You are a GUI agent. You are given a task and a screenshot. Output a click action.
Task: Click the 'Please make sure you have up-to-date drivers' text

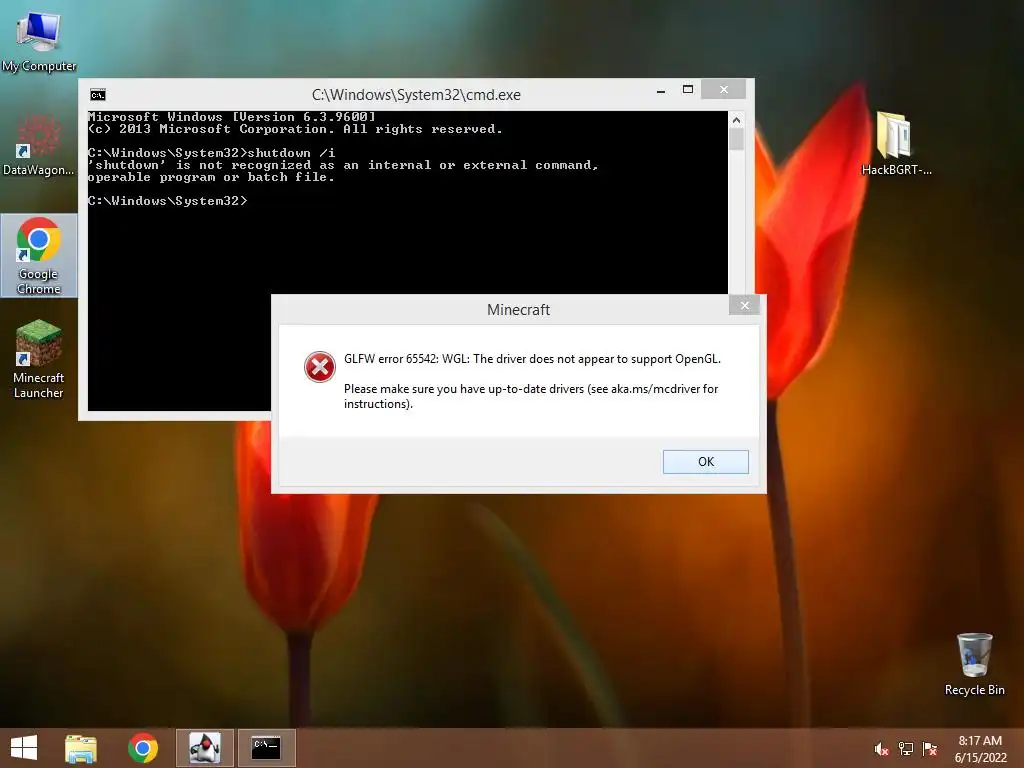(531, 396)
